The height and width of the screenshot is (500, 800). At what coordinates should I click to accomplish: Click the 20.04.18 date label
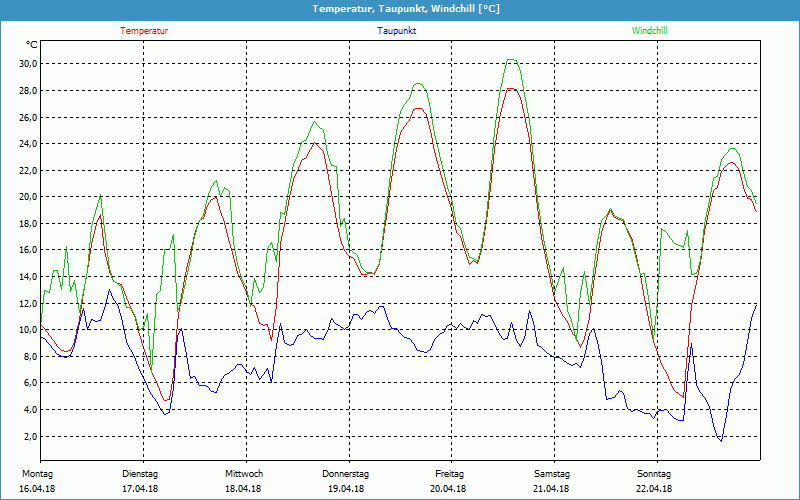[448, 489]
